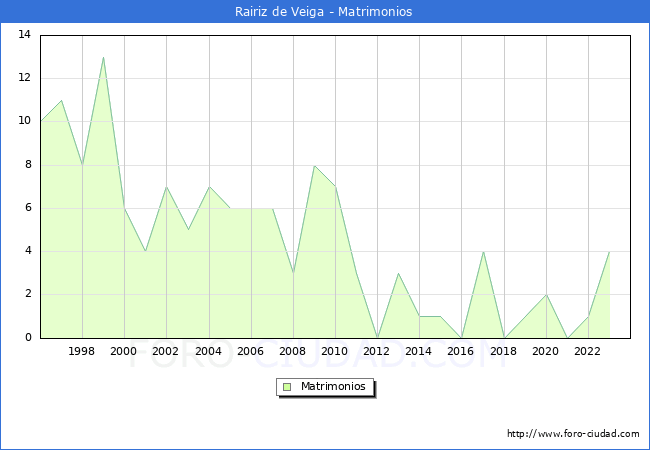650x450 pixels.
Task: Click the y-axis label 10
Action: 25,121
